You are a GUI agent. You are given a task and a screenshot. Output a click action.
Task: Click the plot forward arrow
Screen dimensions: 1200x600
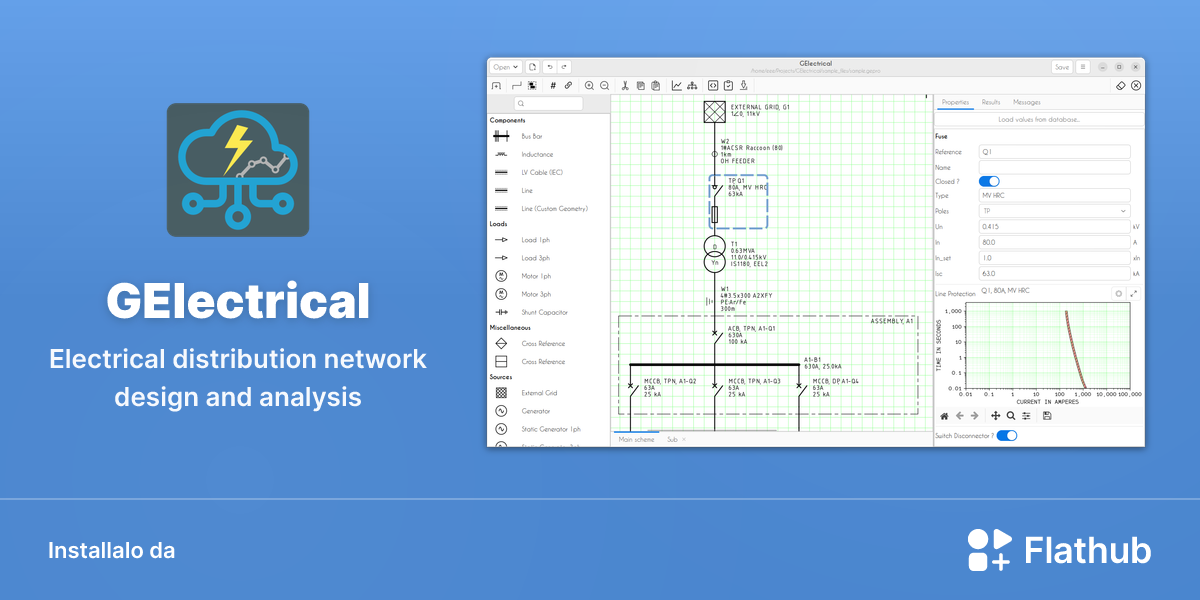click(x=975, y=415)
